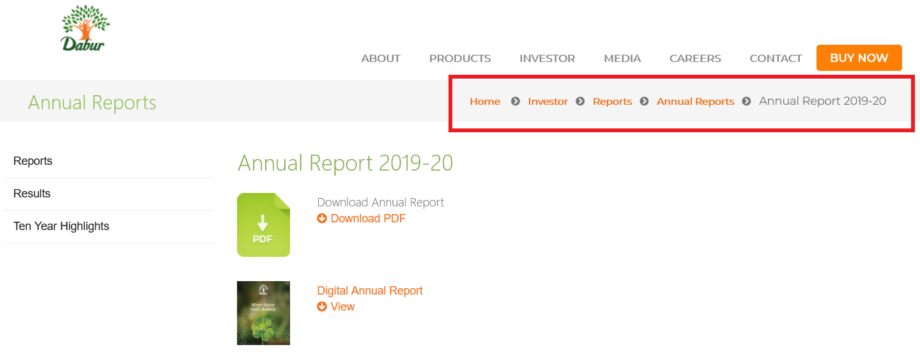
Task: Open the CONTACT menu
Action: coord(776,59)
